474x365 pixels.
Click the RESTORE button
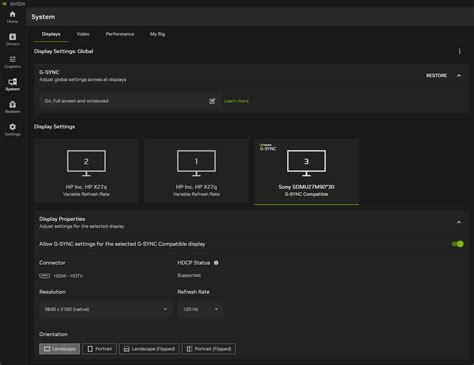436,76
